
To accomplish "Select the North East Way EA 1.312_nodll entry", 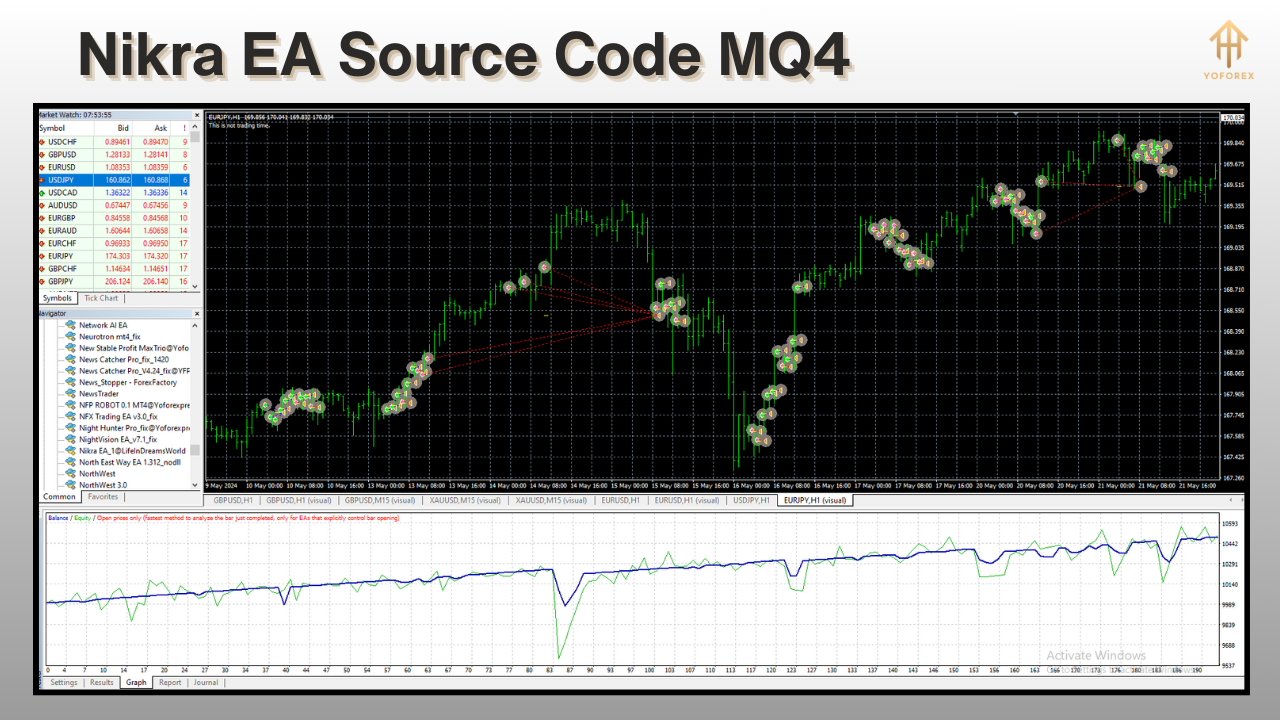I will click(x=130, y=462).
